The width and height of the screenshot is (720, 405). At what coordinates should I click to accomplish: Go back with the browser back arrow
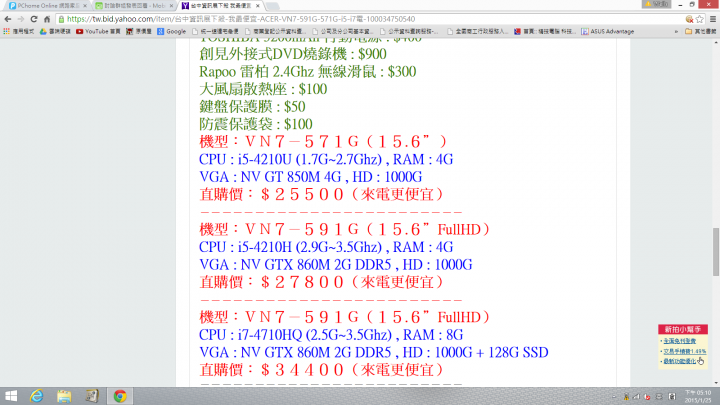point(7,19)
